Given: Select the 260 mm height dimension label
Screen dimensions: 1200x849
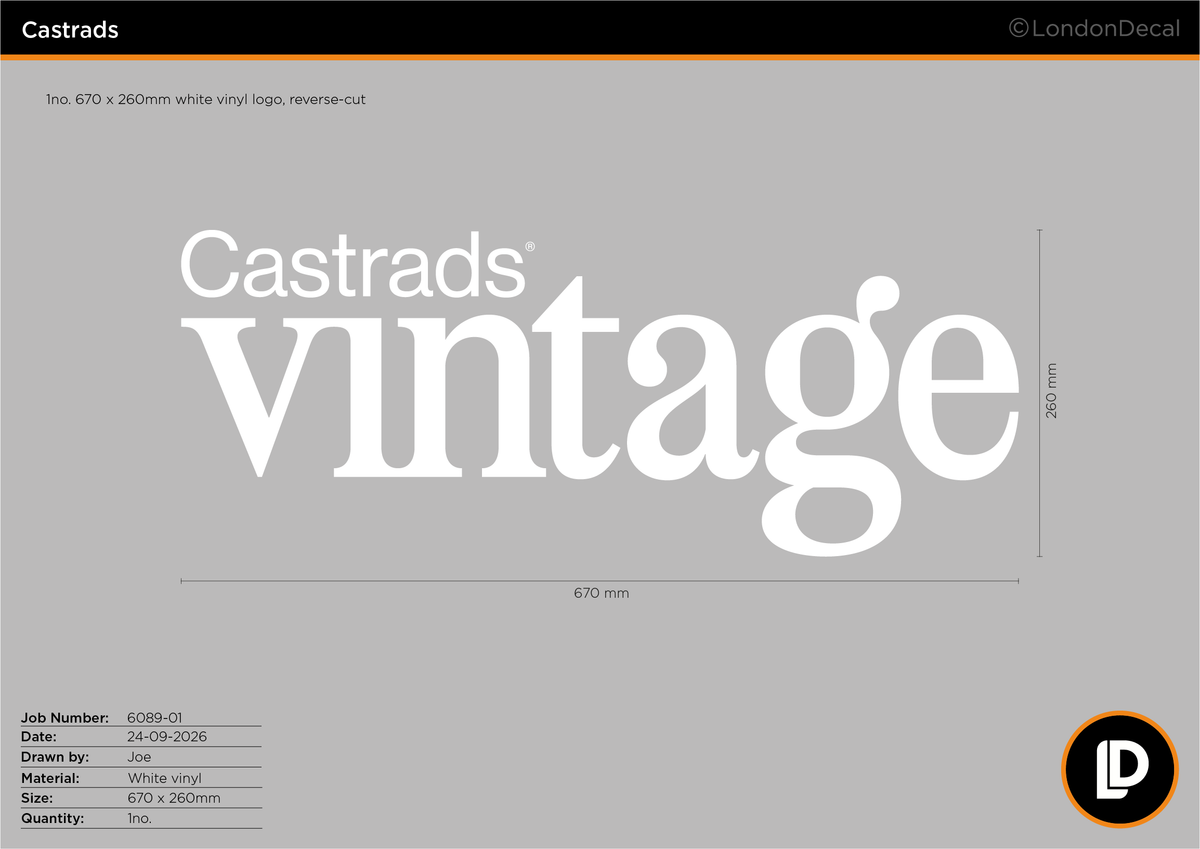Looking at the screenshot, I should (x=1051, y=390).
